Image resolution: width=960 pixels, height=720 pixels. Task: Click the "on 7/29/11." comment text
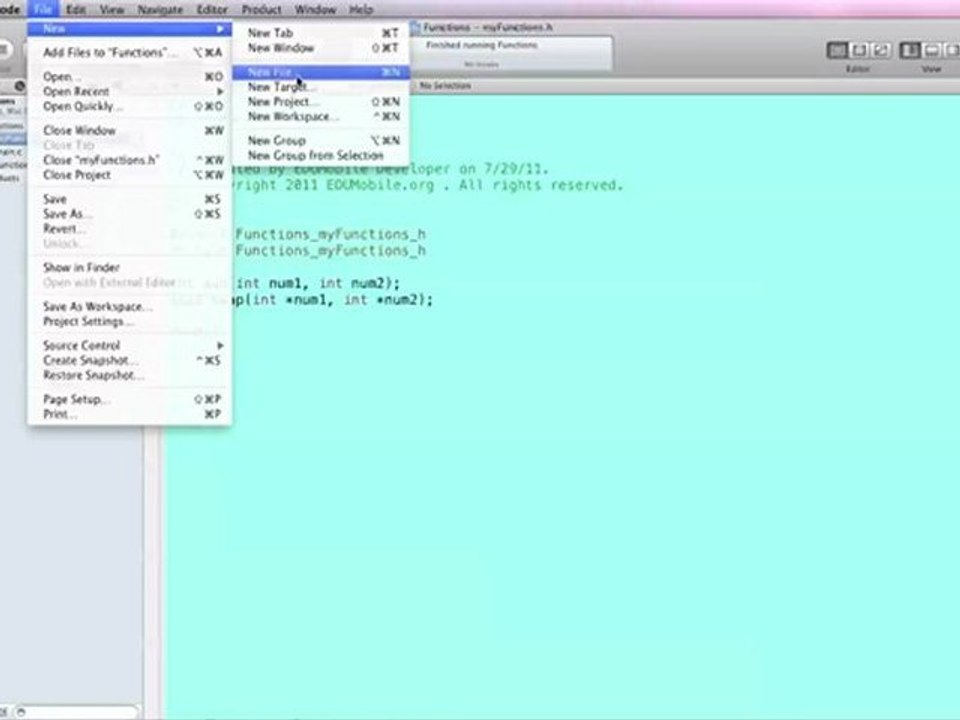[504, 168]
